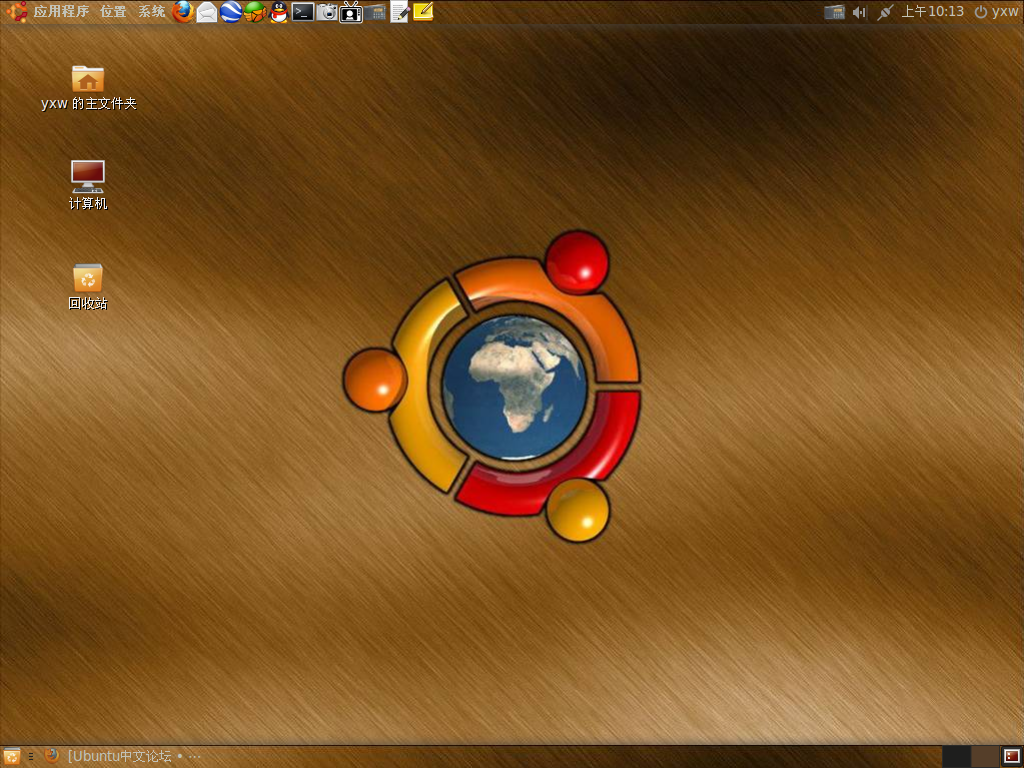Select the yxw 的主文件夹 home folder icon
This screenshot has width=1024, height=768.
[88, 88]
